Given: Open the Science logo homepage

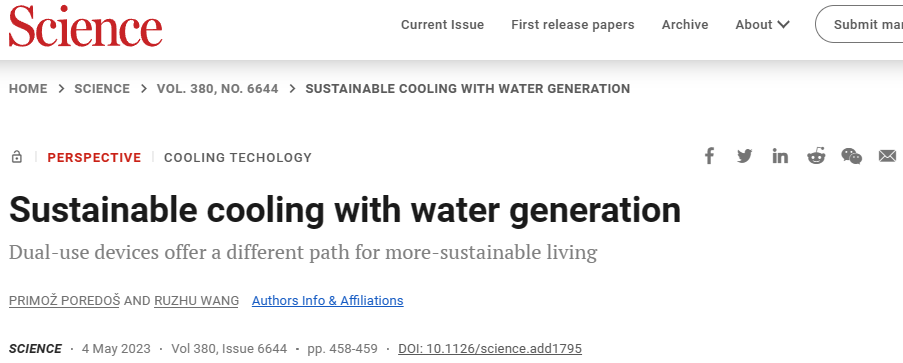Looking at the screenshot, I should point(85,27).
